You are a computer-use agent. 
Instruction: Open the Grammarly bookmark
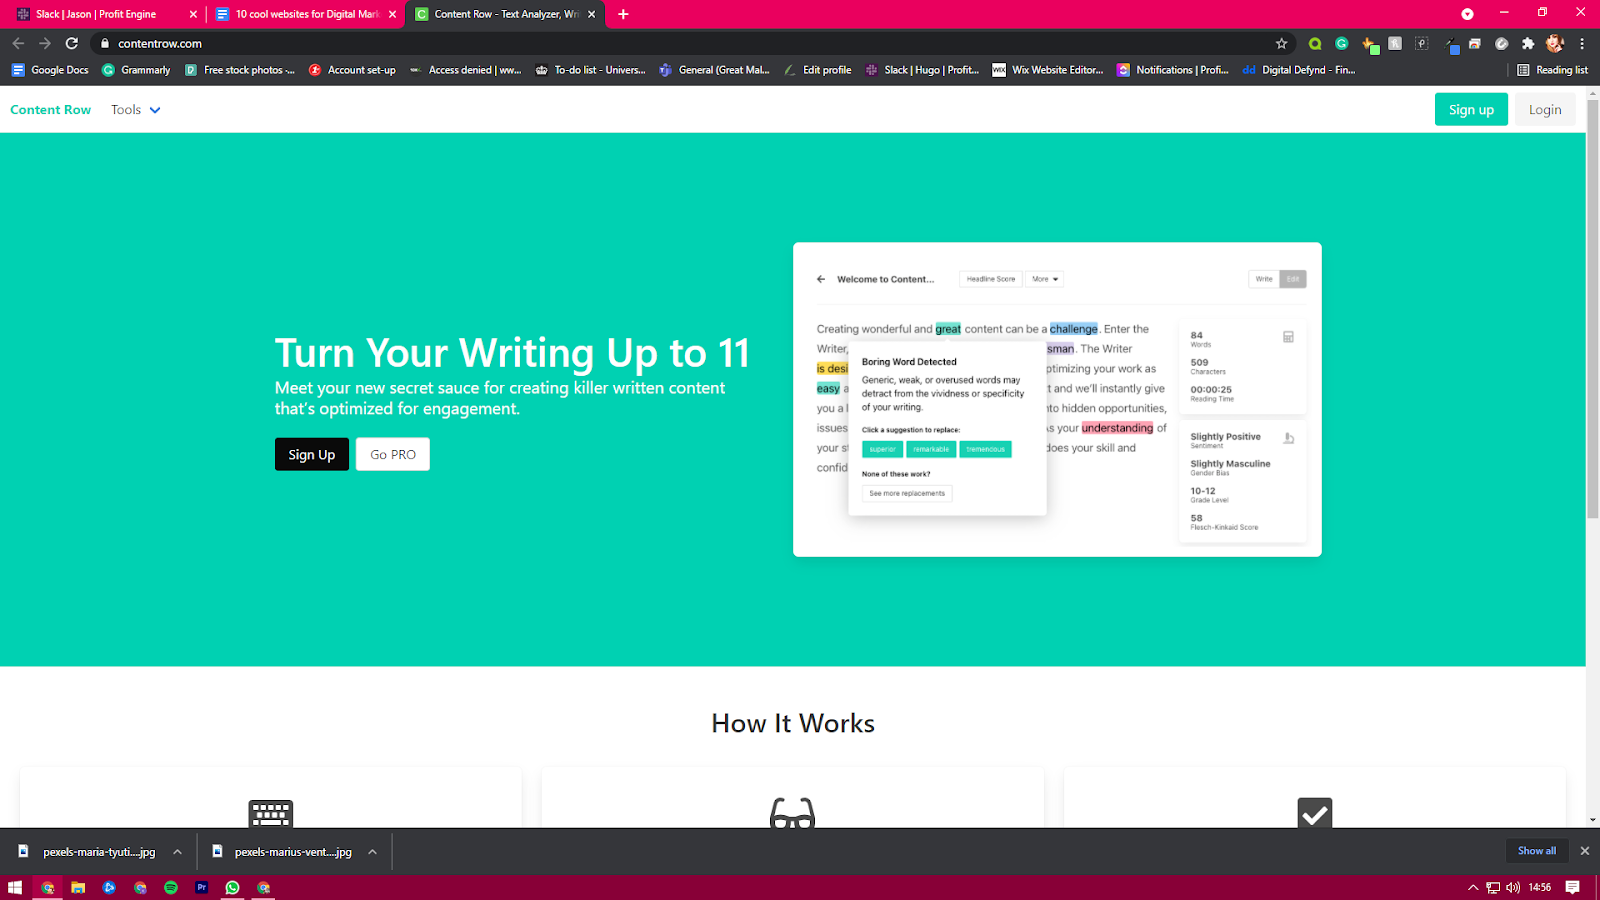click(x=136, y=70)
